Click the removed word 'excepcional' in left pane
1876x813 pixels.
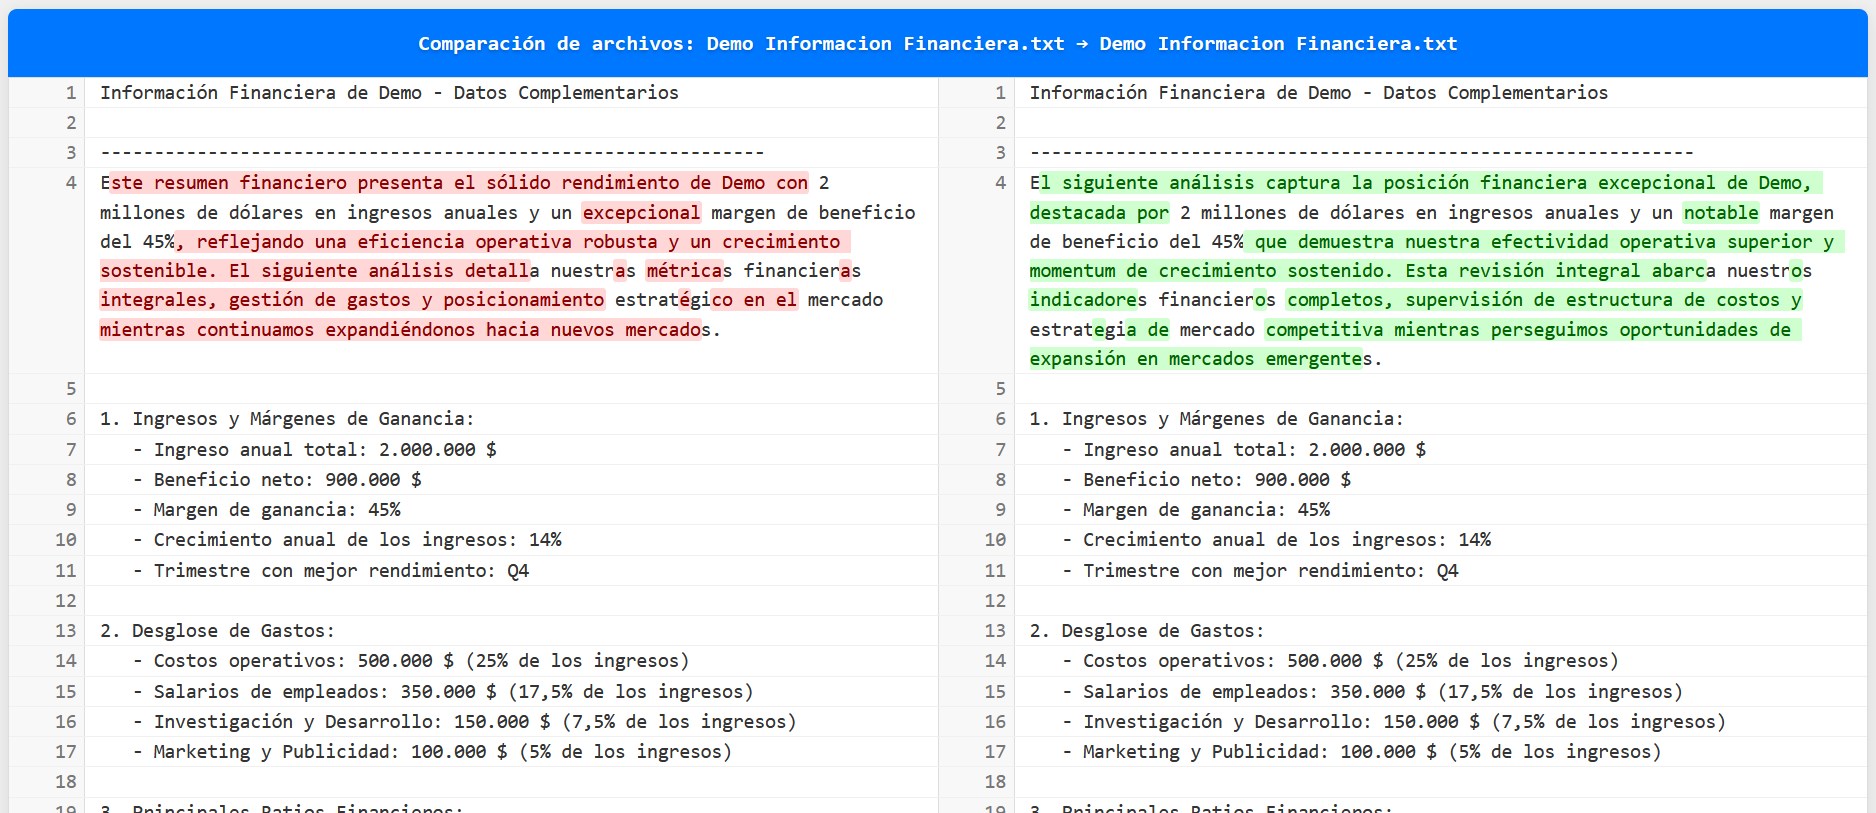coord(641,212)
